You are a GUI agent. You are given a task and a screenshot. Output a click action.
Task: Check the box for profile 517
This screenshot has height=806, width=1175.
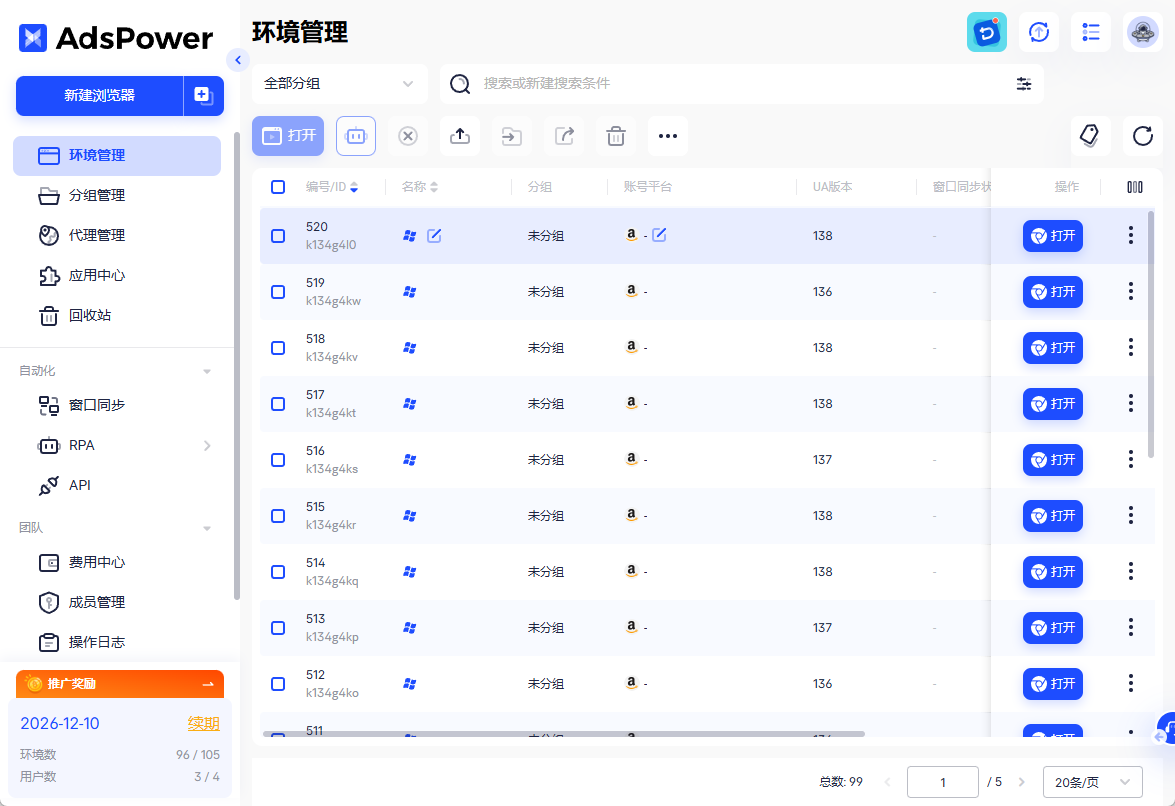tap(278, 404)
